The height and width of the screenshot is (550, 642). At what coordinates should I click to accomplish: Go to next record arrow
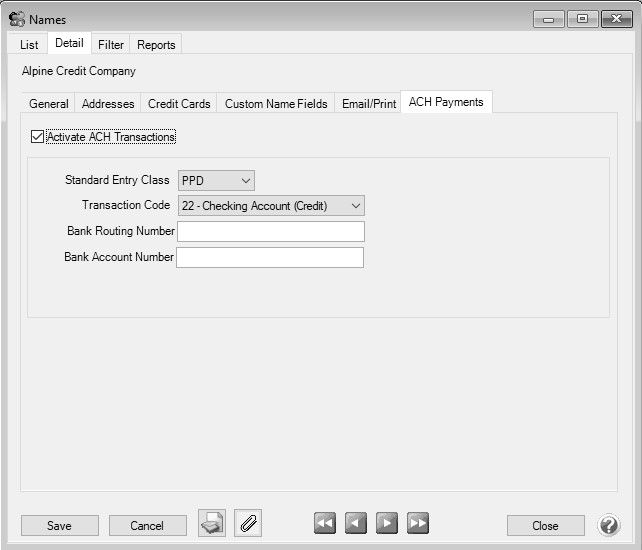[x=387, y=524]
